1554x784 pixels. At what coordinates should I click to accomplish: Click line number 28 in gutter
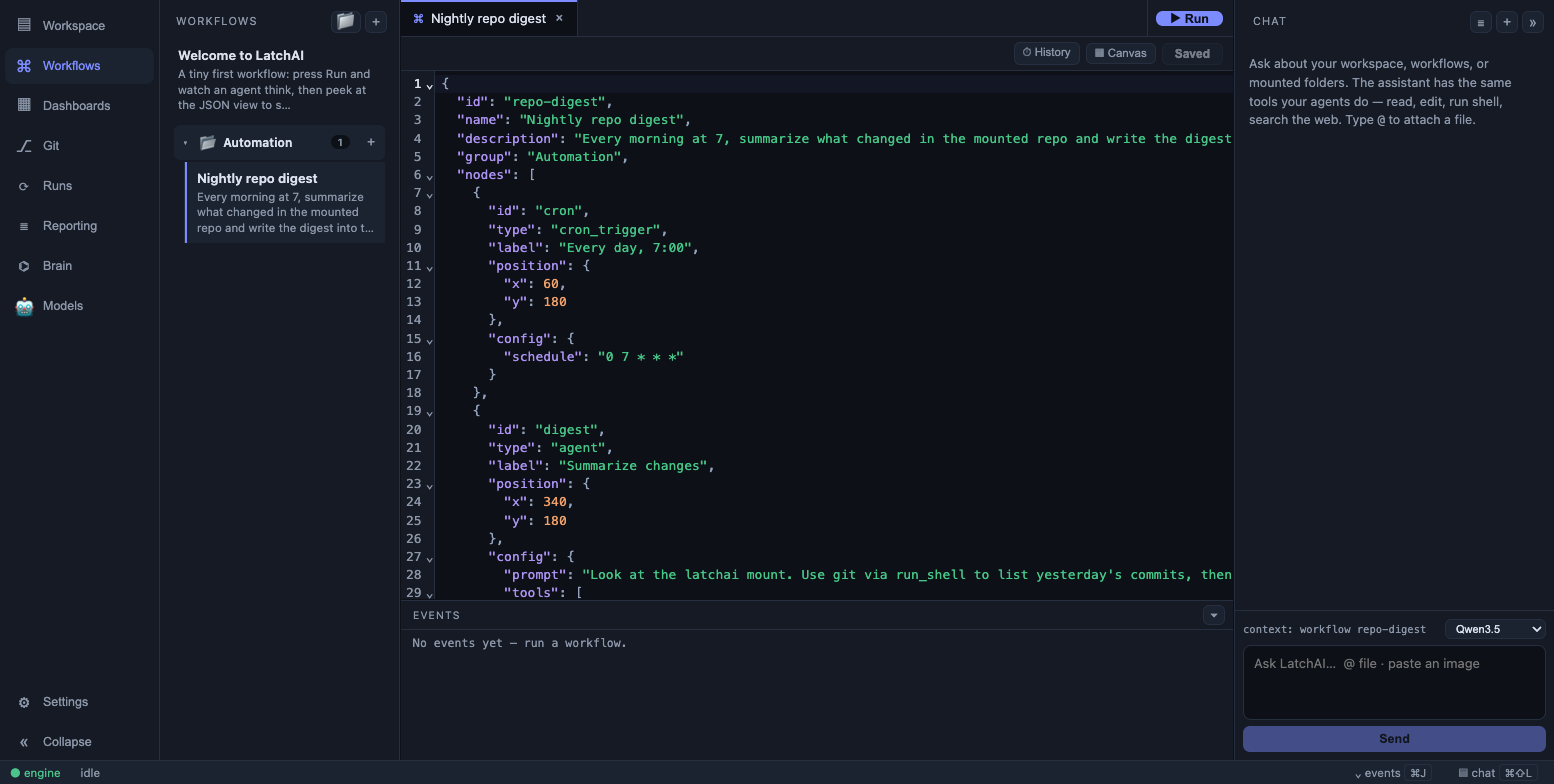pyautogui.click(x=413, y=575)
